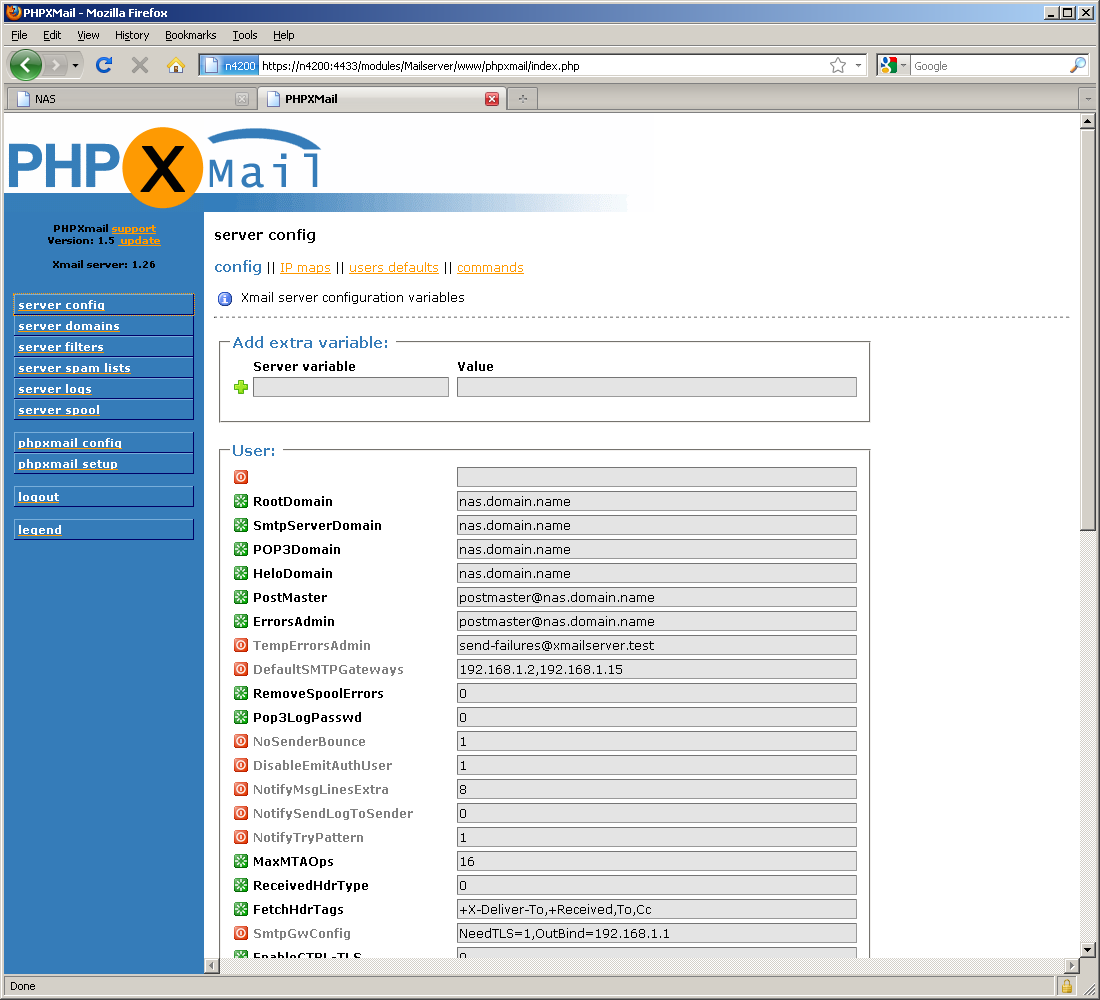Click the RootDomain value field
The width and height of the screenshot is (1100, 1000).
pos(657,501)
